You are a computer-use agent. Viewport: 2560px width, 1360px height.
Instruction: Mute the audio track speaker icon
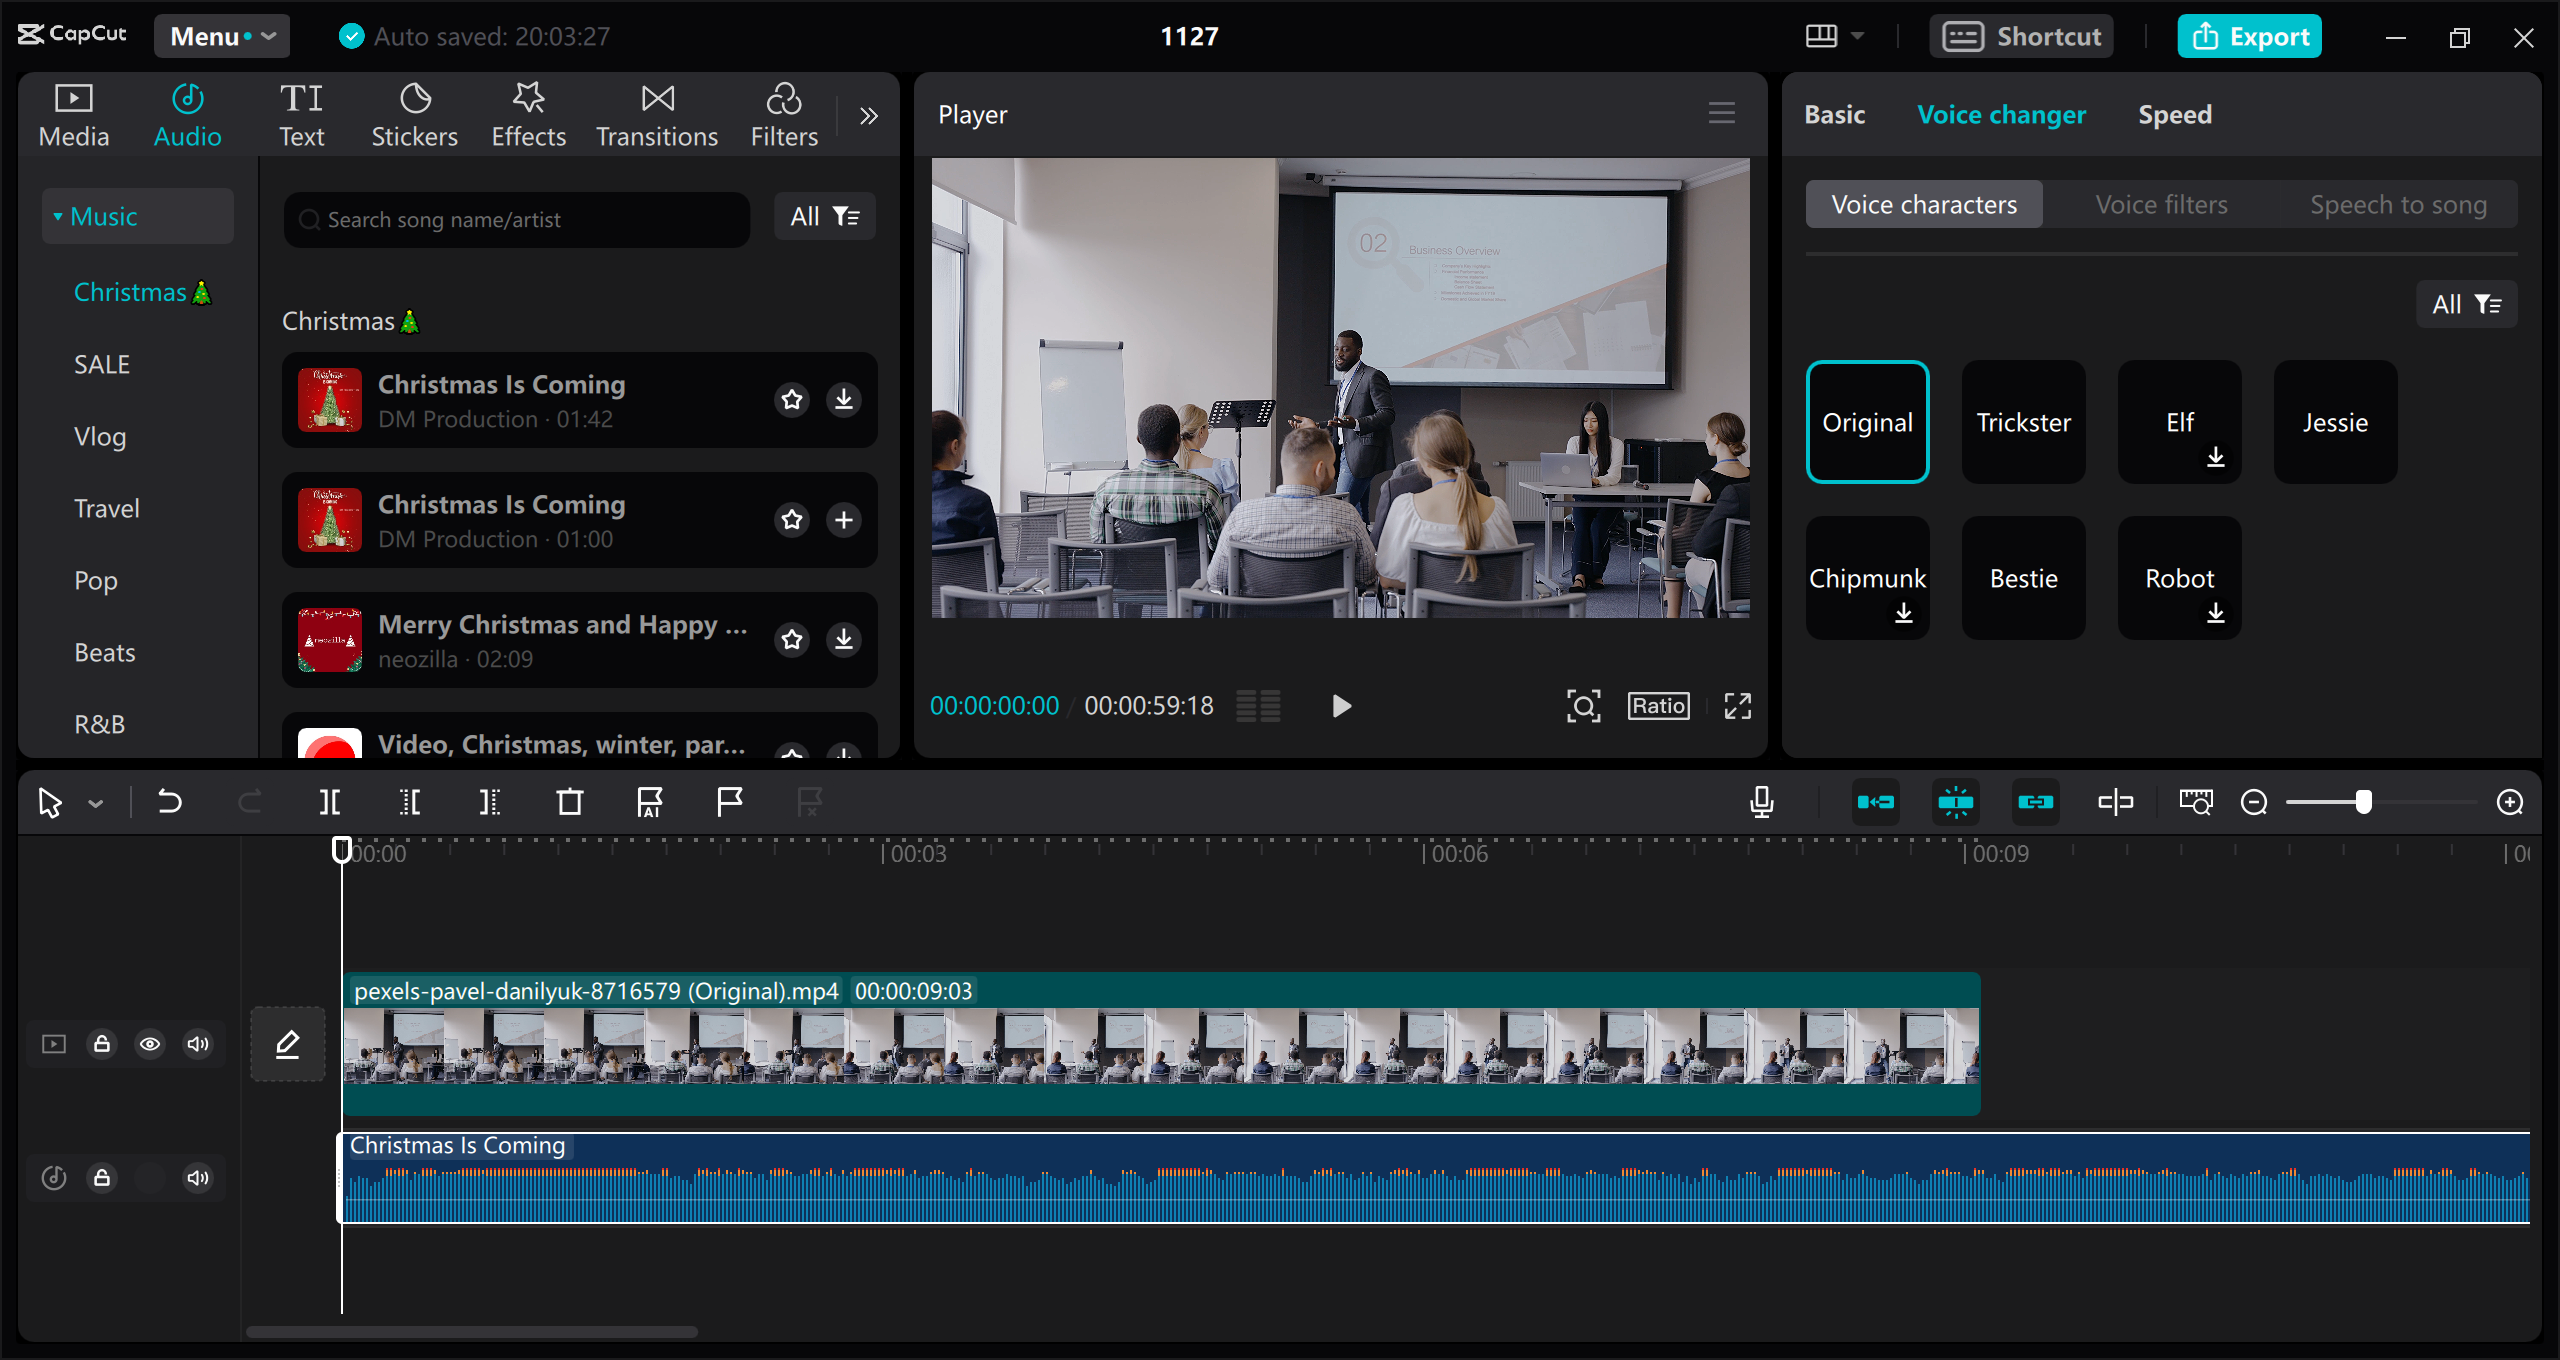[198, 1178]
